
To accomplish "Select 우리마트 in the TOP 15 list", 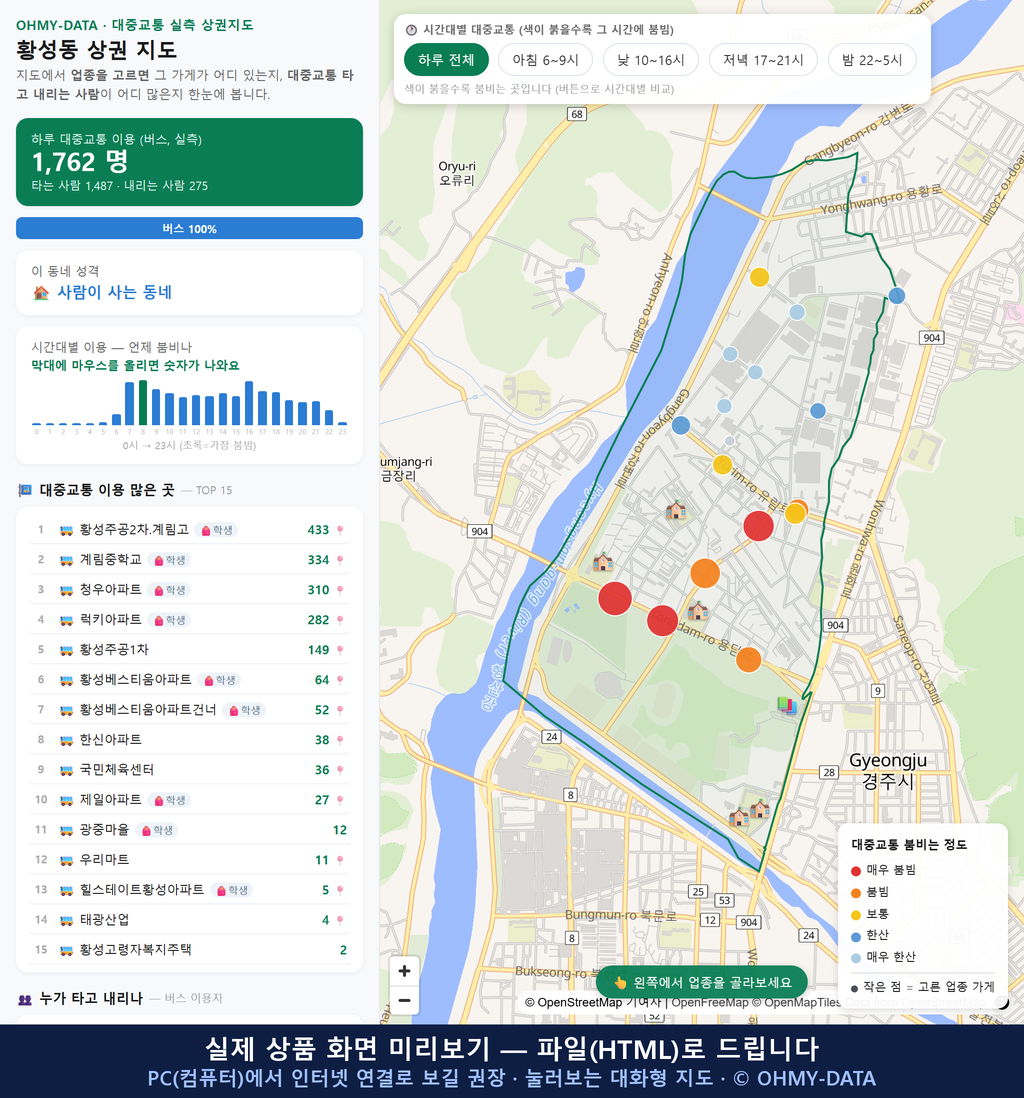I will [x=189, y=861].
